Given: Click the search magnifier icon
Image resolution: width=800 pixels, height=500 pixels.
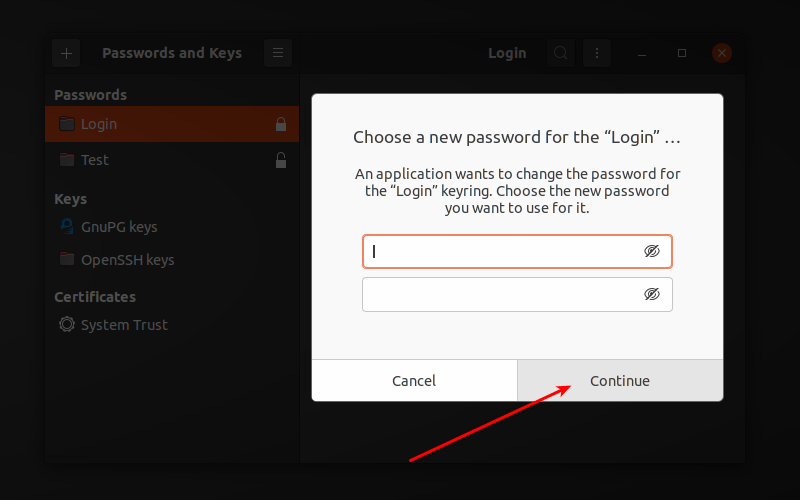Looking at the screenshot, I should pyautogui.click(x=561, y=53).
